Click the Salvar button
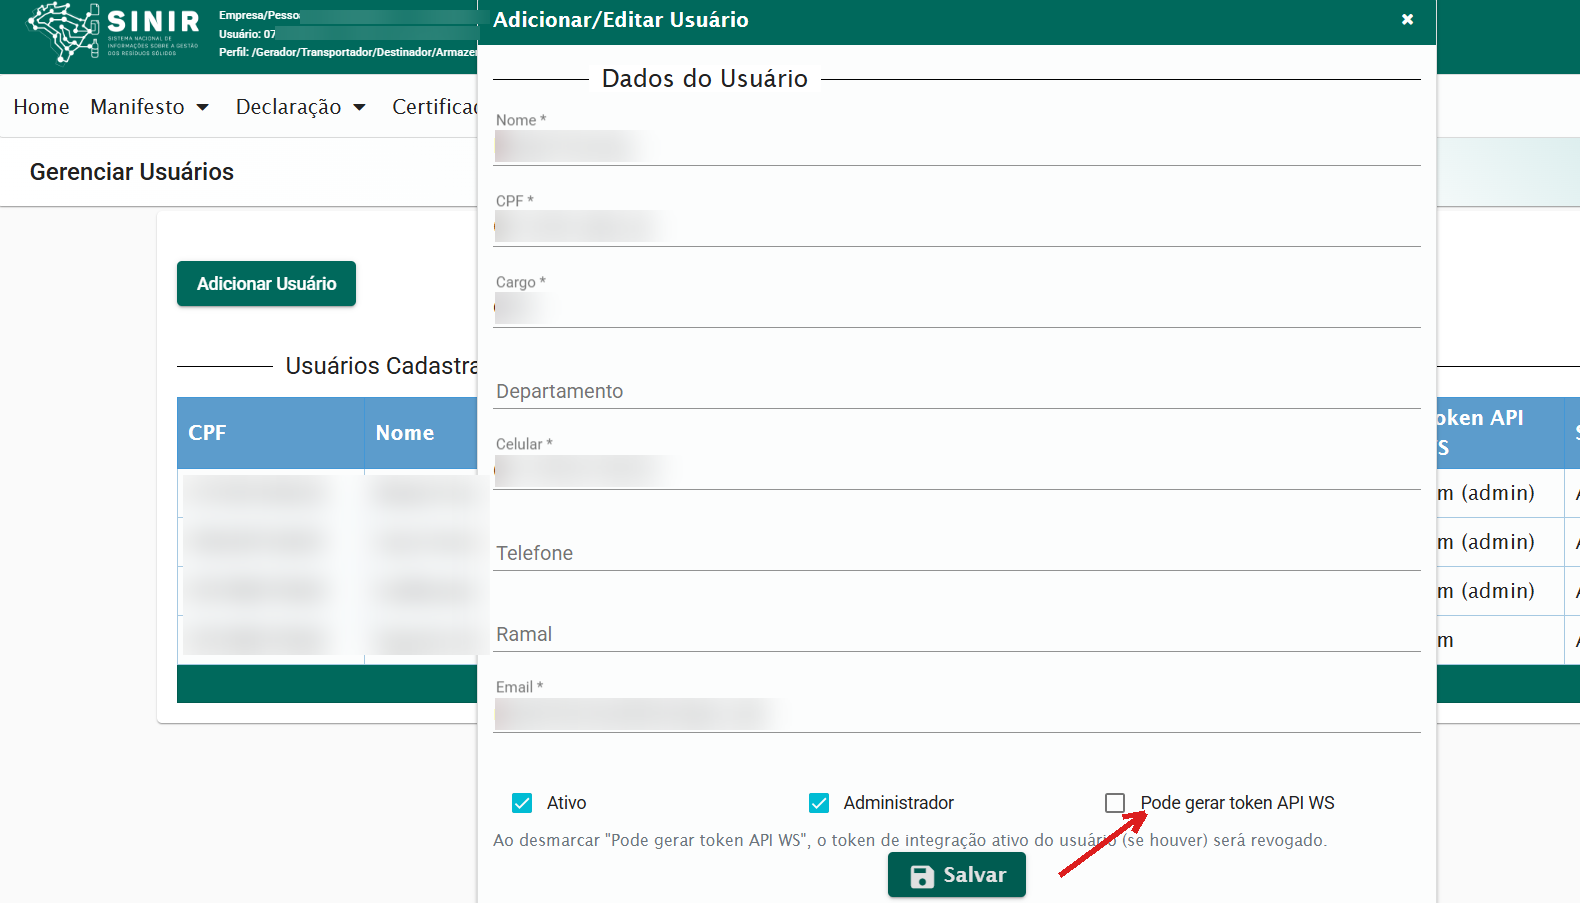This screenshot has width=1580, height=903. (x=957, y=875)
